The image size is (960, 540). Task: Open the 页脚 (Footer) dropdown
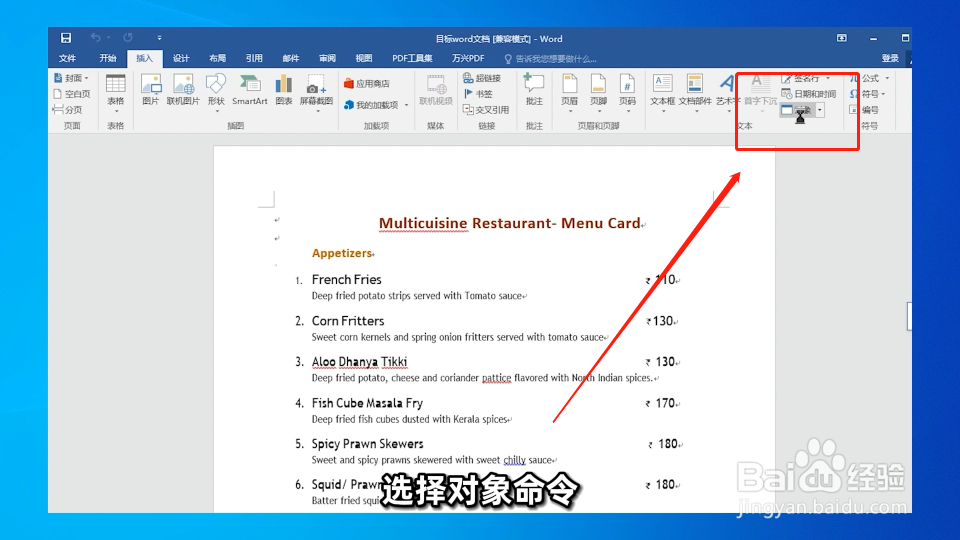[598, 93]
